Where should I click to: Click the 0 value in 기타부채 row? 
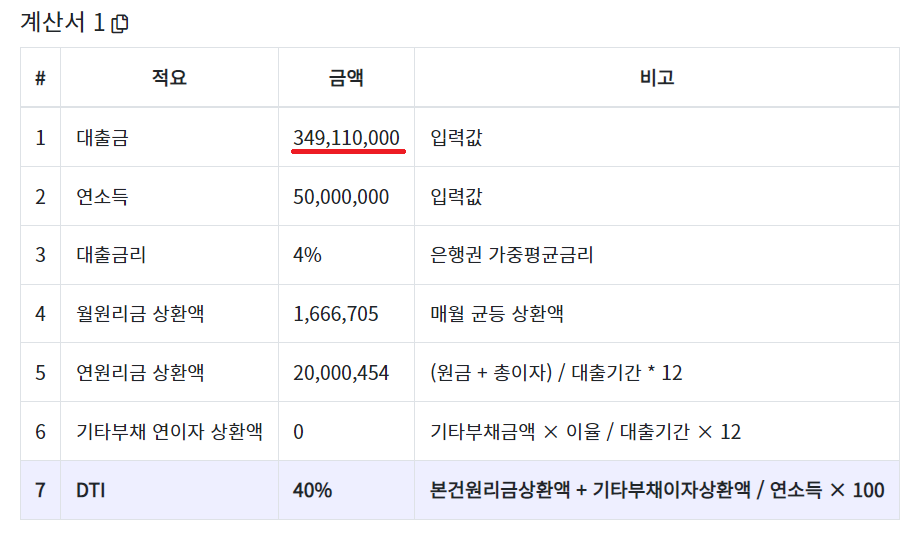coord(298,432)
